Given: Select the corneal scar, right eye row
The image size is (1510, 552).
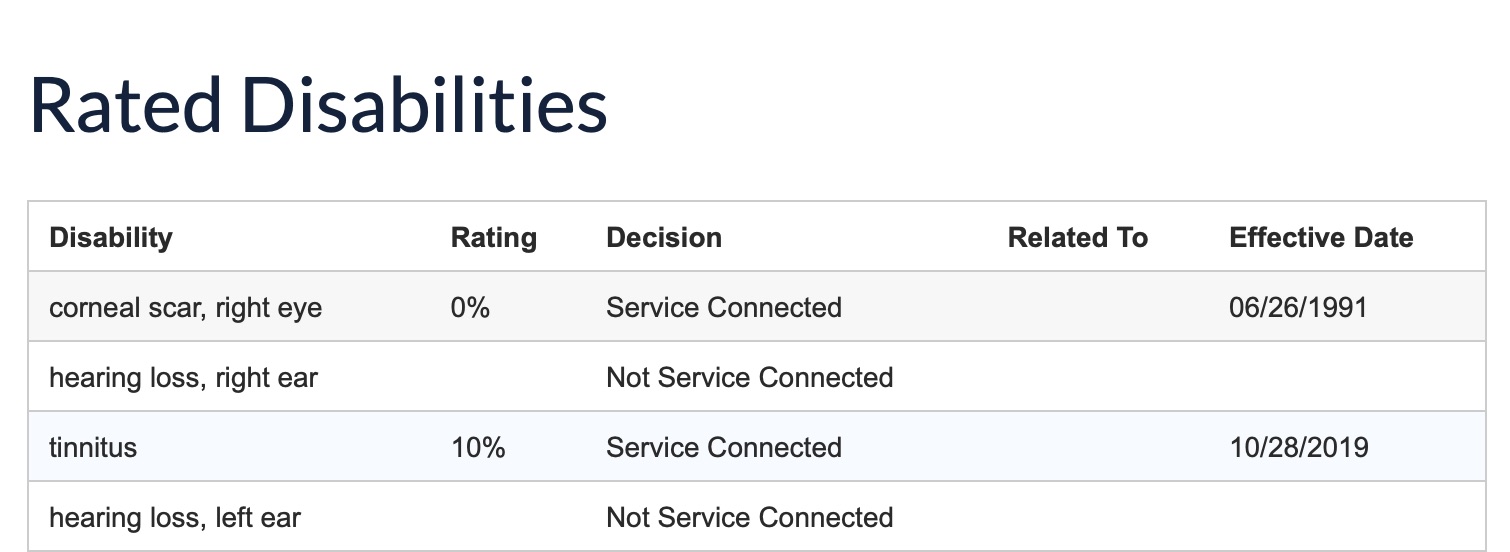Looking at the screenshot, I should pyautogui.click(x=757, y=306).
